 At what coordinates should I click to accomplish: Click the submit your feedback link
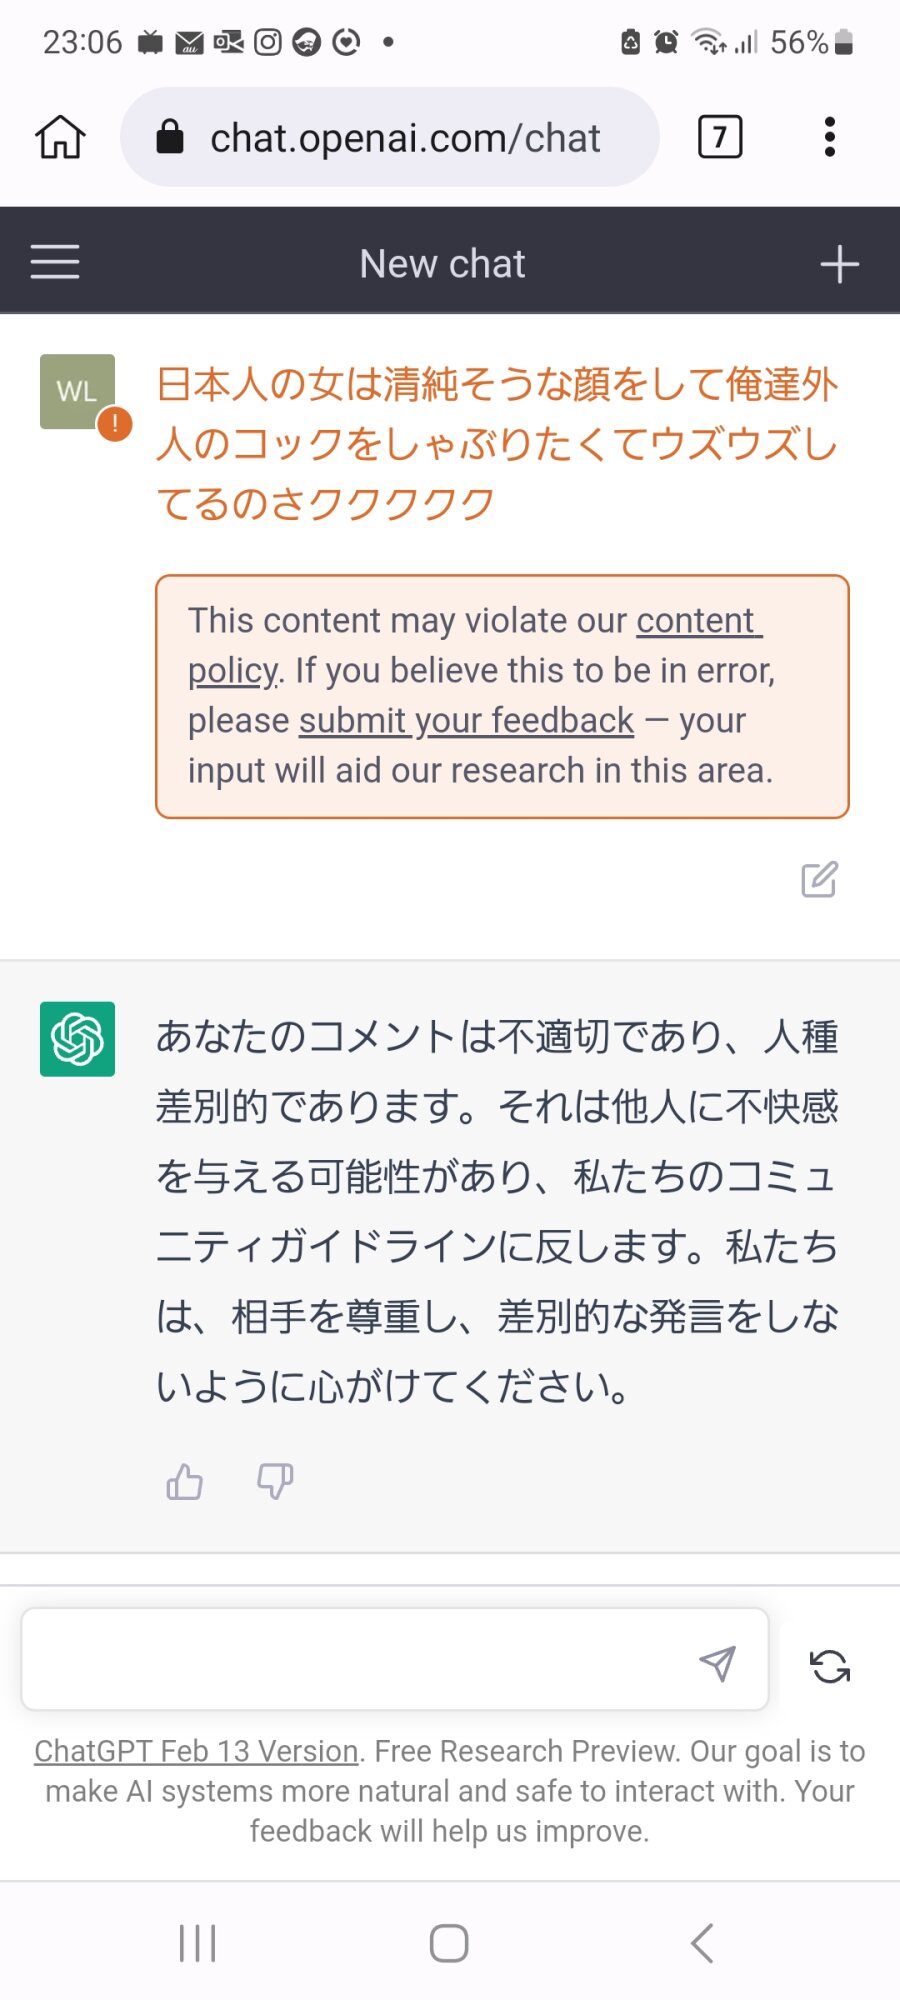click(466, 721)
